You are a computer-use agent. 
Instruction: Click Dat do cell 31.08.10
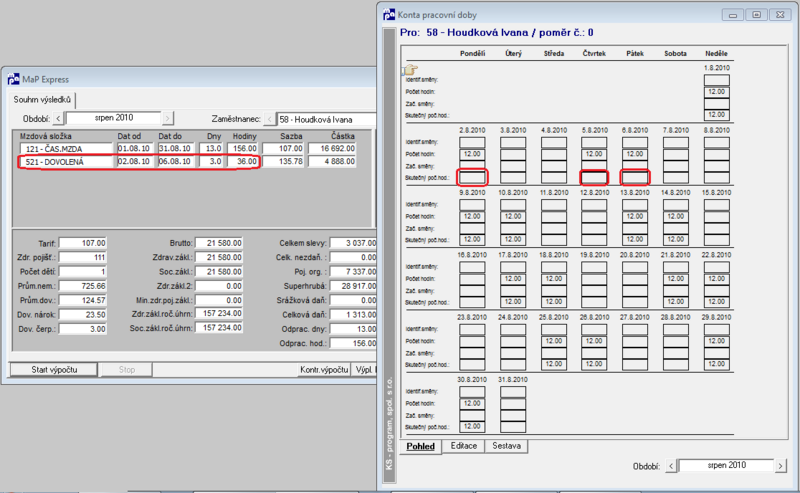click(x=175, y=149)
